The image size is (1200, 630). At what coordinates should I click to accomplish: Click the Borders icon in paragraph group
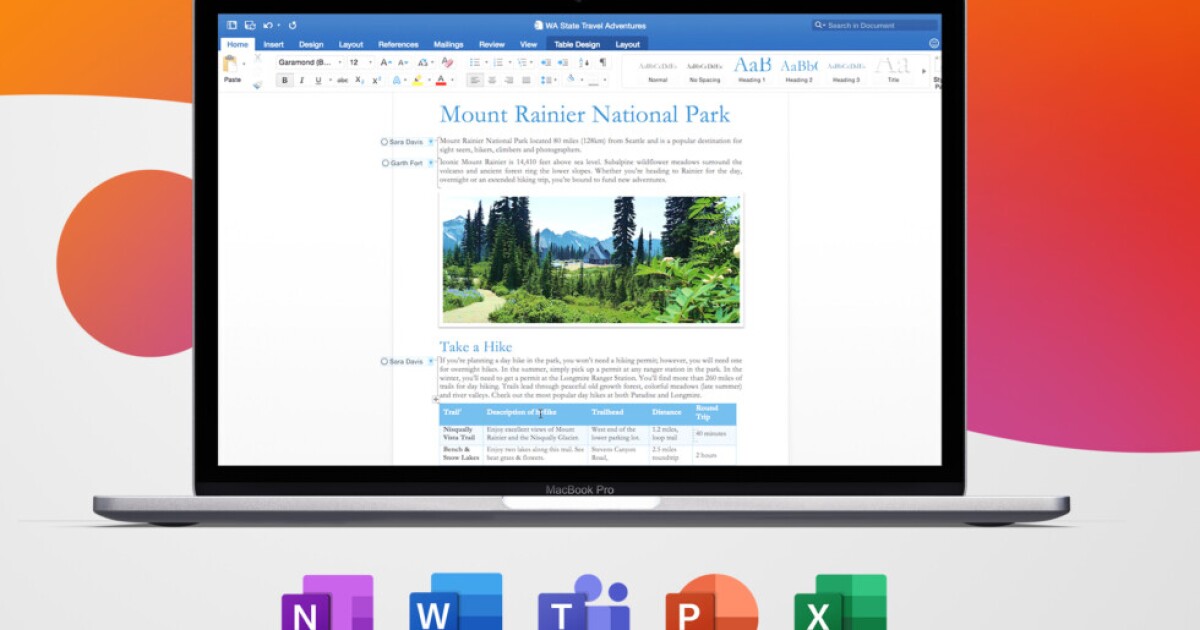[594, 80]
